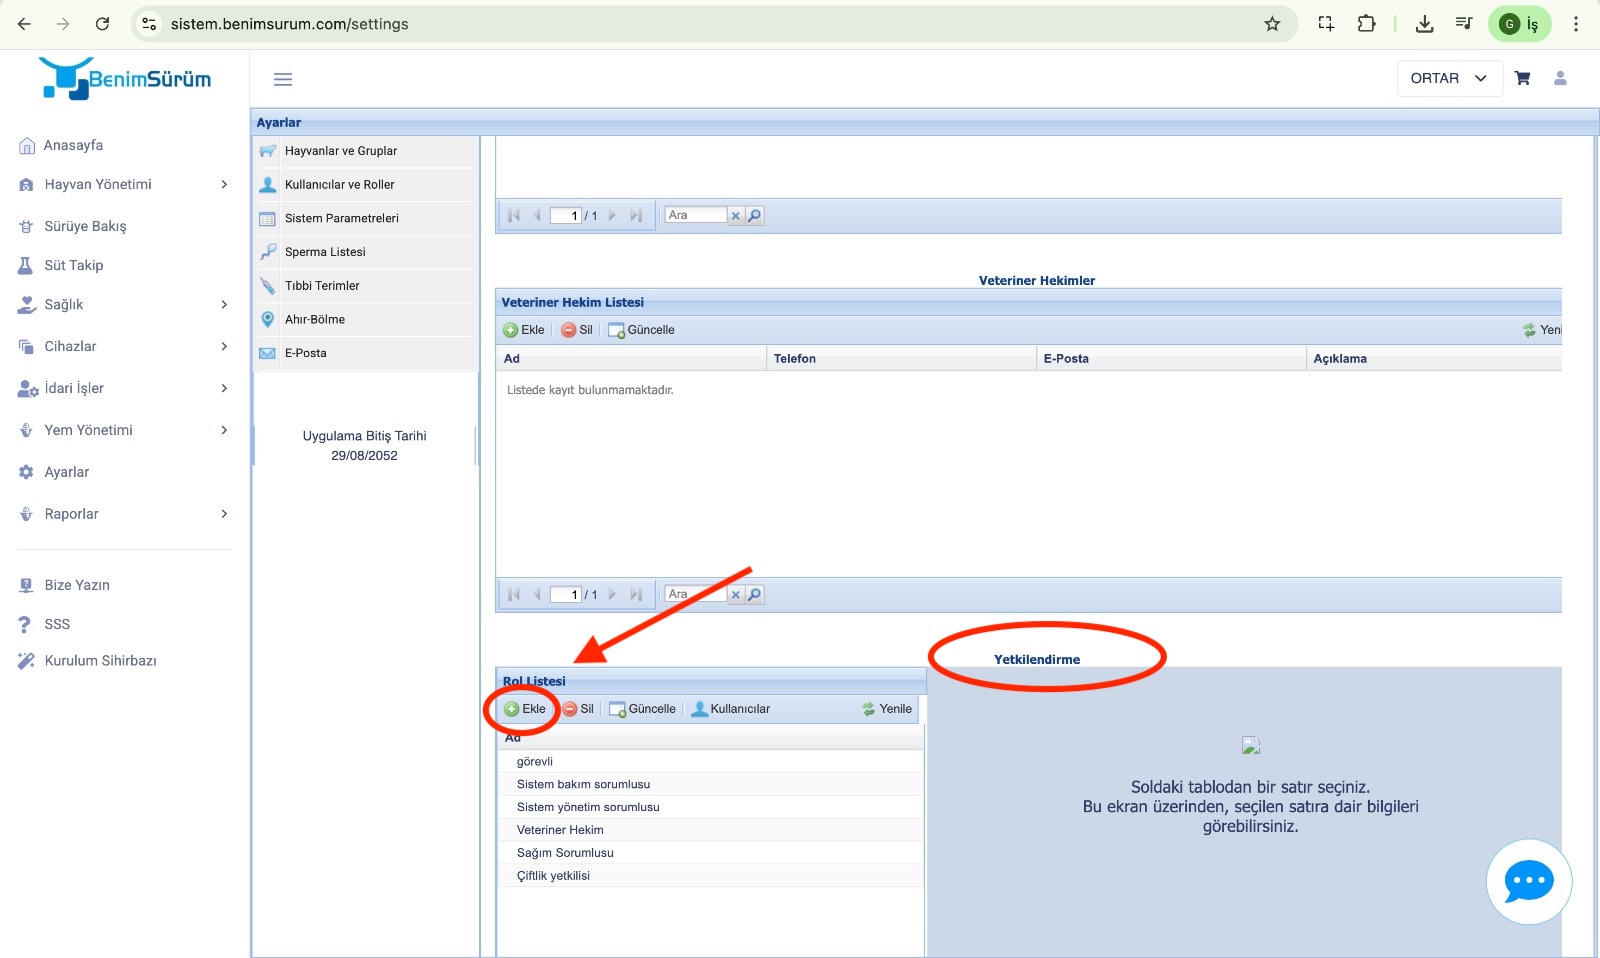
Task: Toggle the hamburger menu icon
Action: click(283, 79)
